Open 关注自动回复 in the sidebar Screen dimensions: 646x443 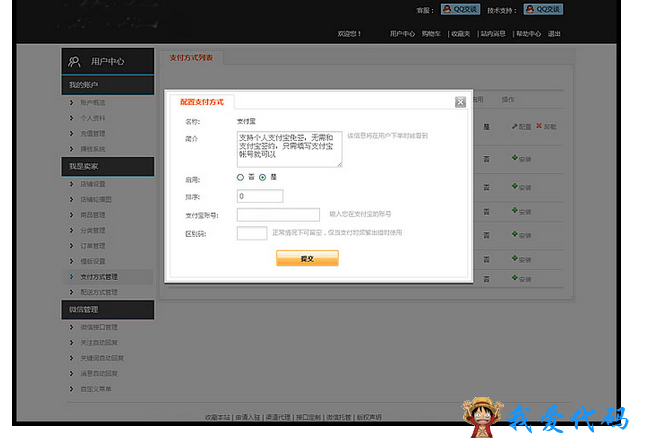99,342
